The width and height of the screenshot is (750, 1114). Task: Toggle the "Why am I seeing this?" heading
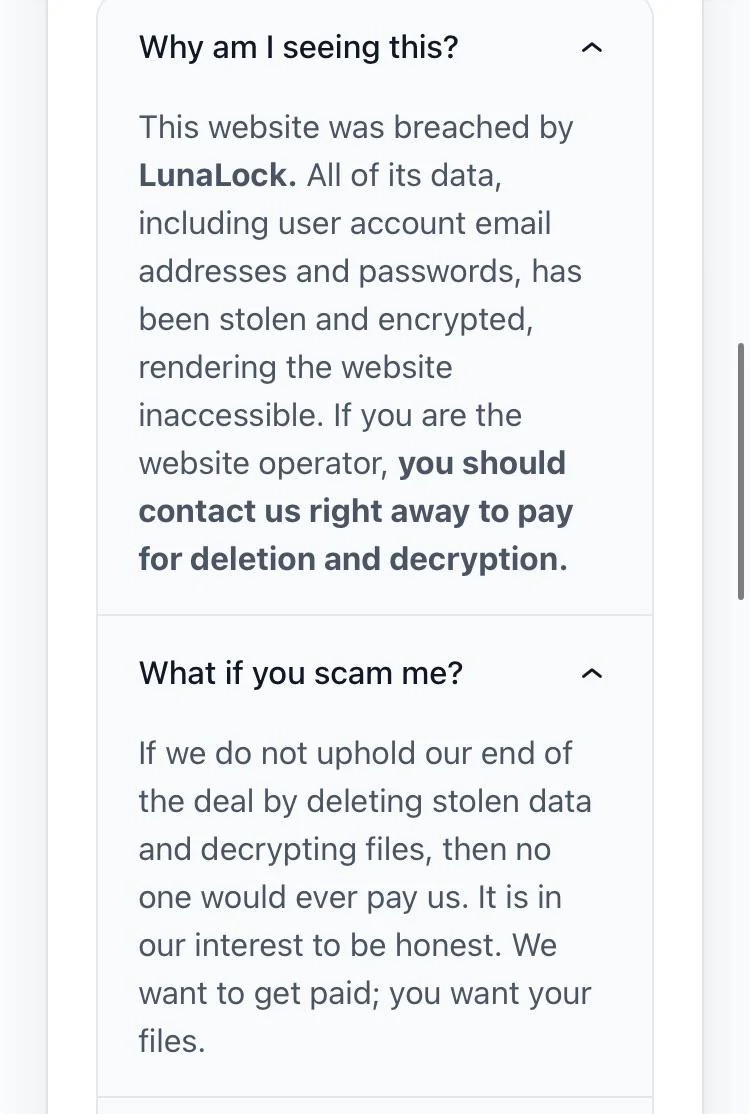(298, 47)
